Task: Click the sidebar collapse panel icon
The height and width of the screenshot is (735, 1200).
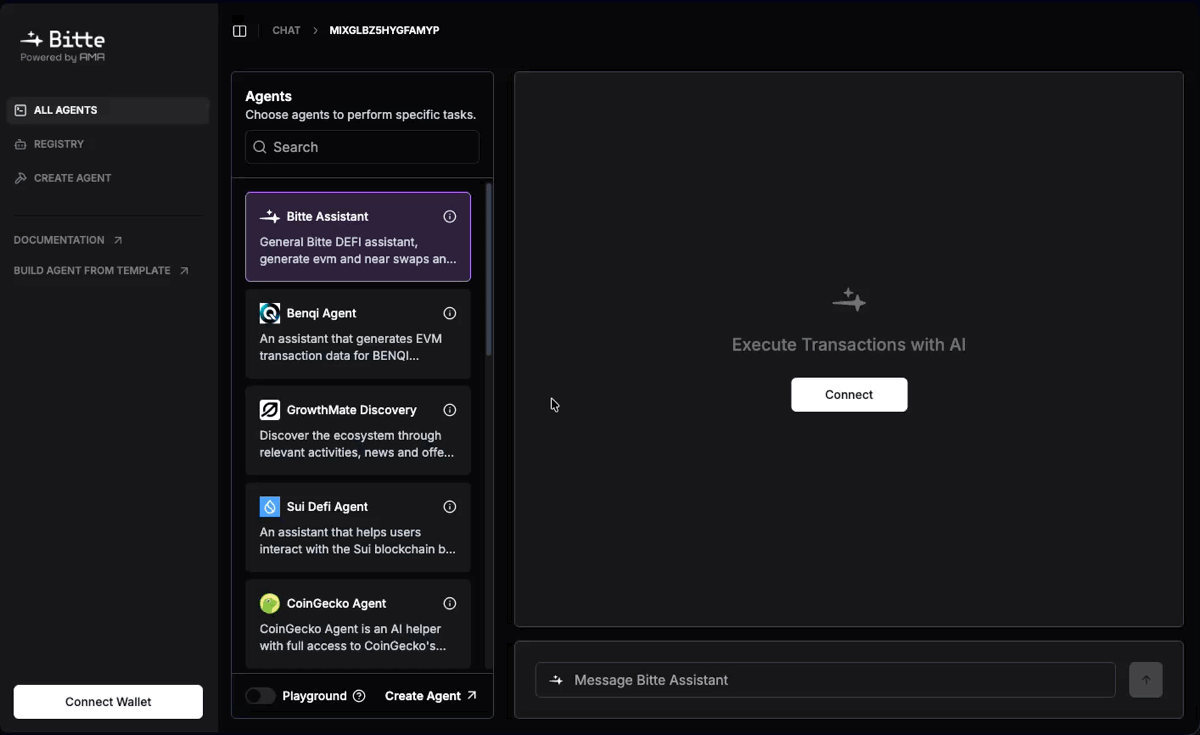Action: [x=240, y=30]
